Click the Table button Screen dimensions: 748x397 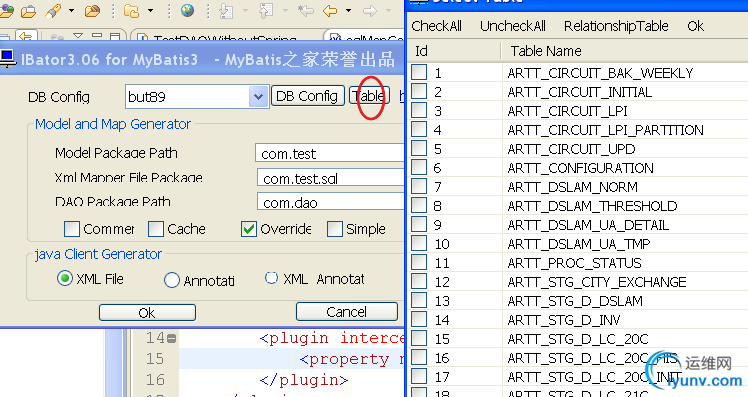369,96
